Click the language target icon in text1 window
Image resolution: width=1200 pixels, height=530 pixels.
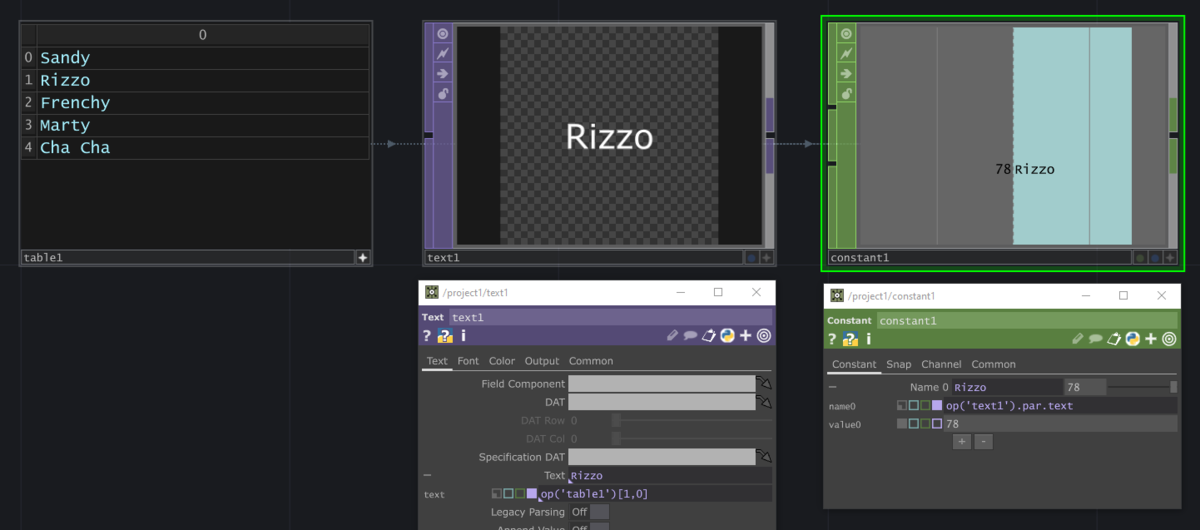coord(764,336)
